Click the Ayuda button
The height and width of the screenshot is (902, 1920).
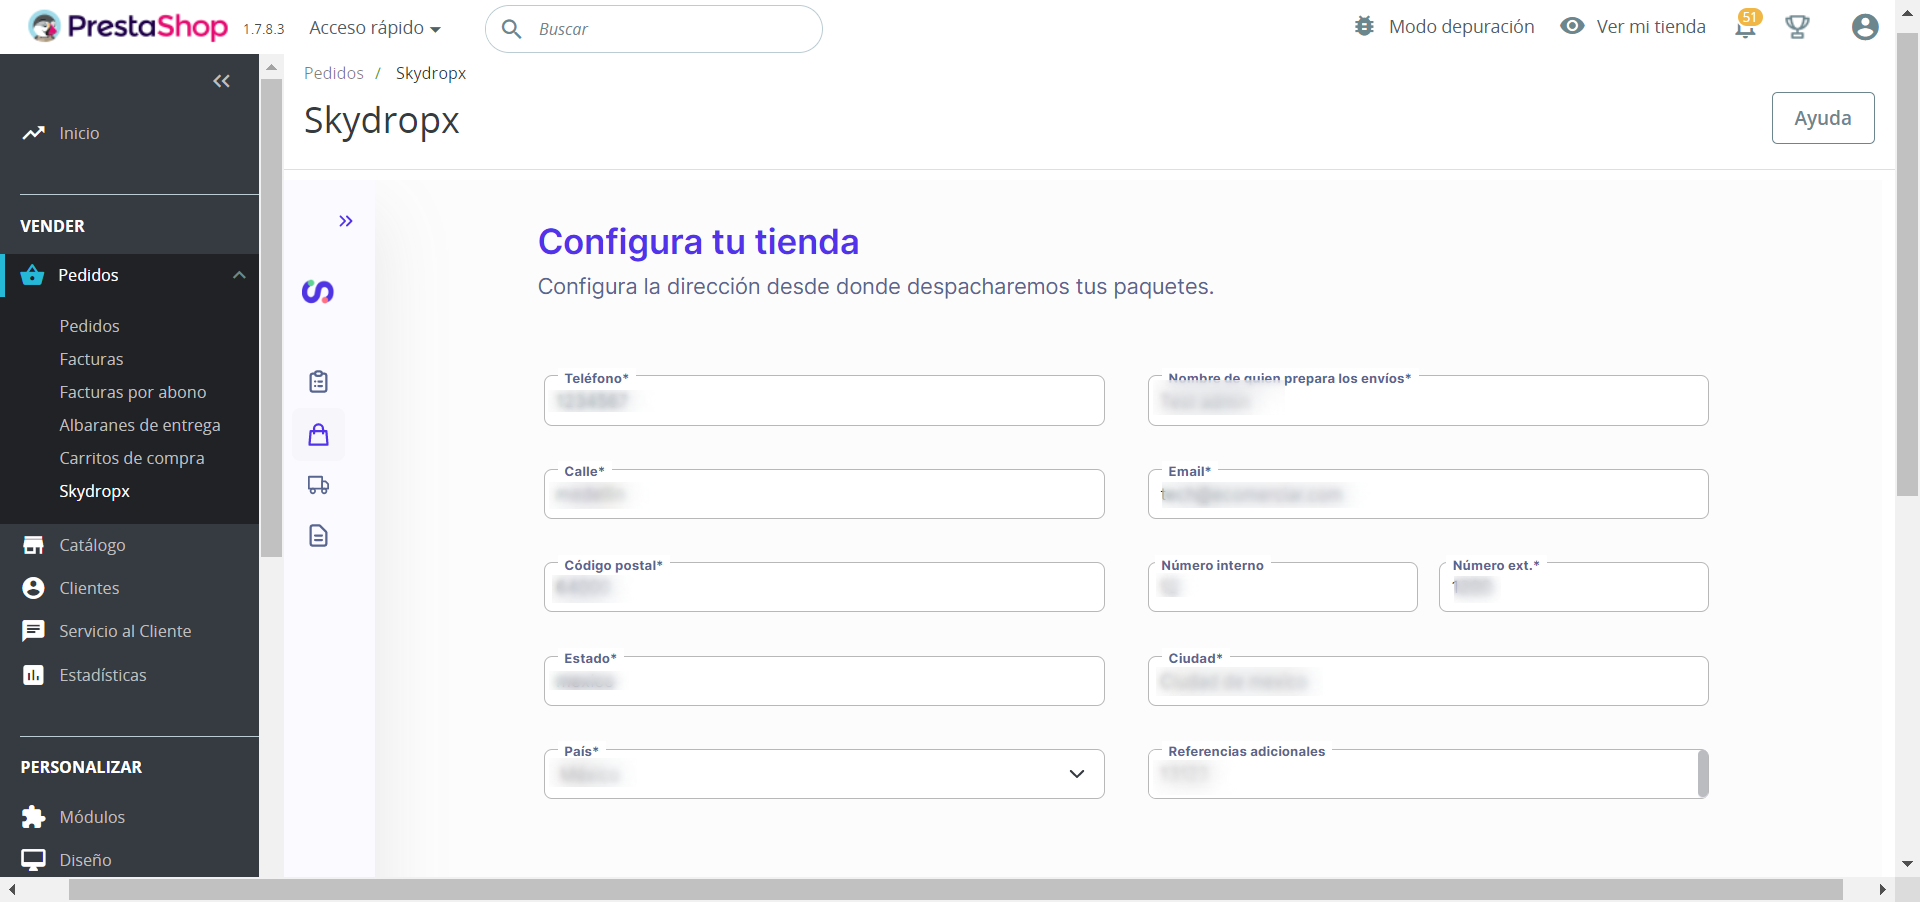[x=1823, y=118]
